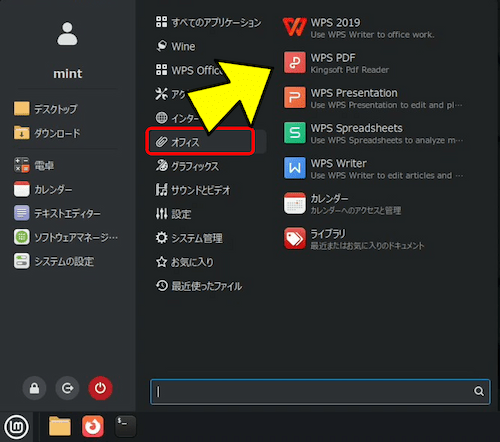Click "最近またはお気に入りのドキュメント" description
Screen dimensions: 500x442
(x=367, y=246)
